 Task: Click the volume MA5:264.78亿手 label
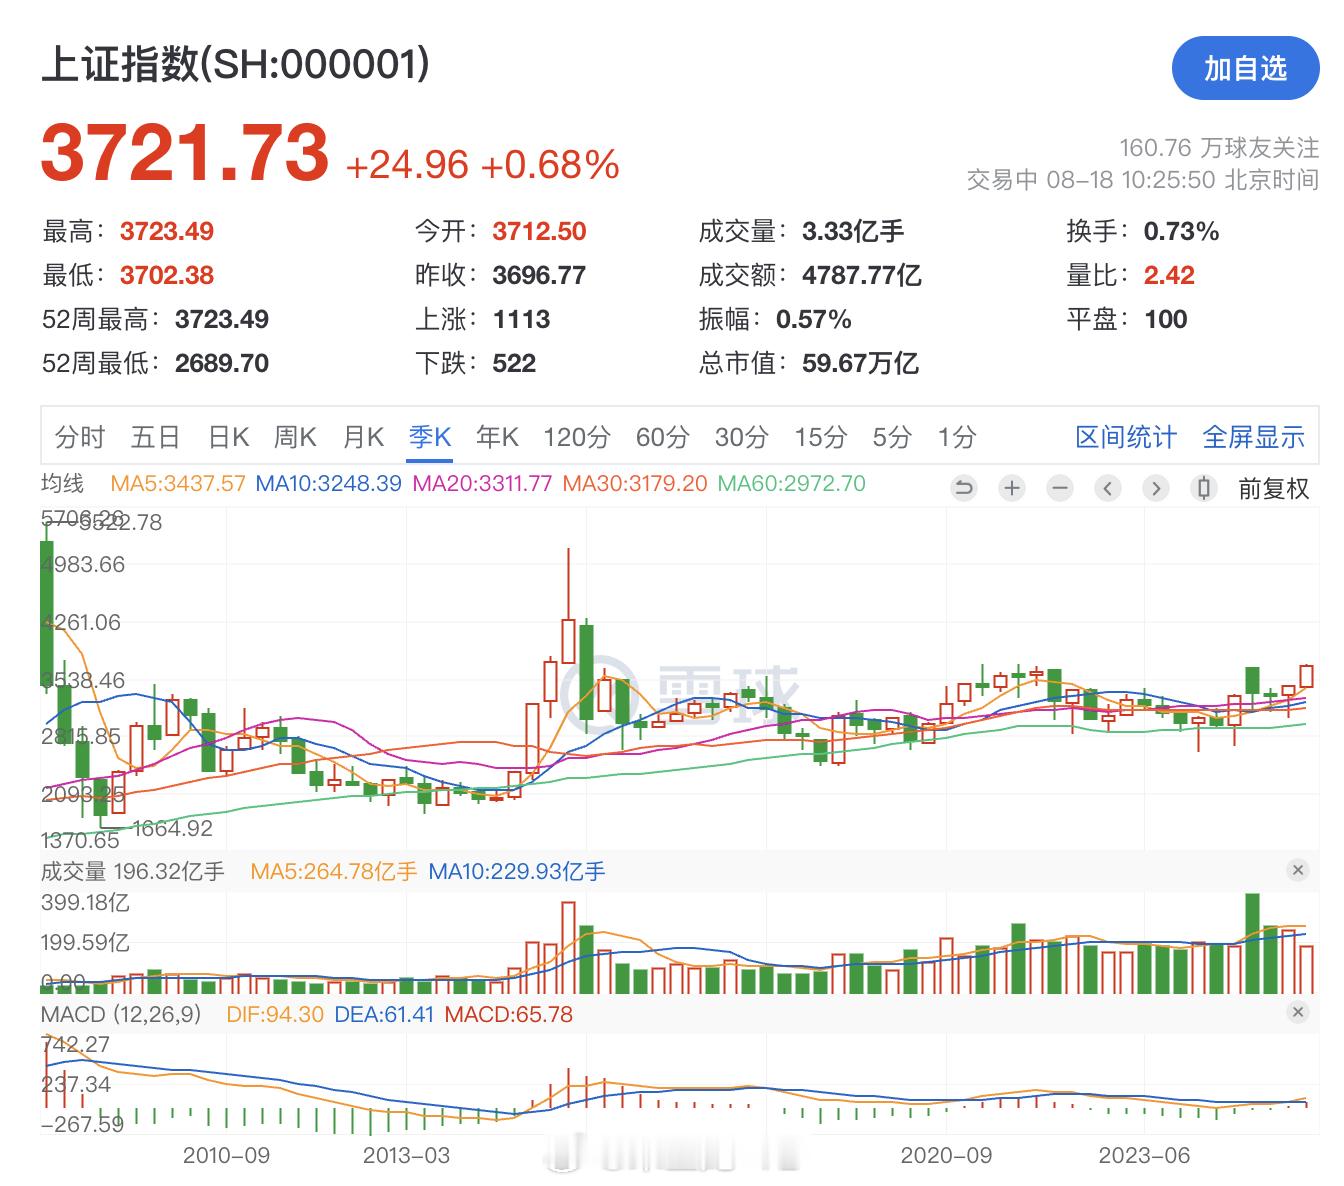coord(334,872)
